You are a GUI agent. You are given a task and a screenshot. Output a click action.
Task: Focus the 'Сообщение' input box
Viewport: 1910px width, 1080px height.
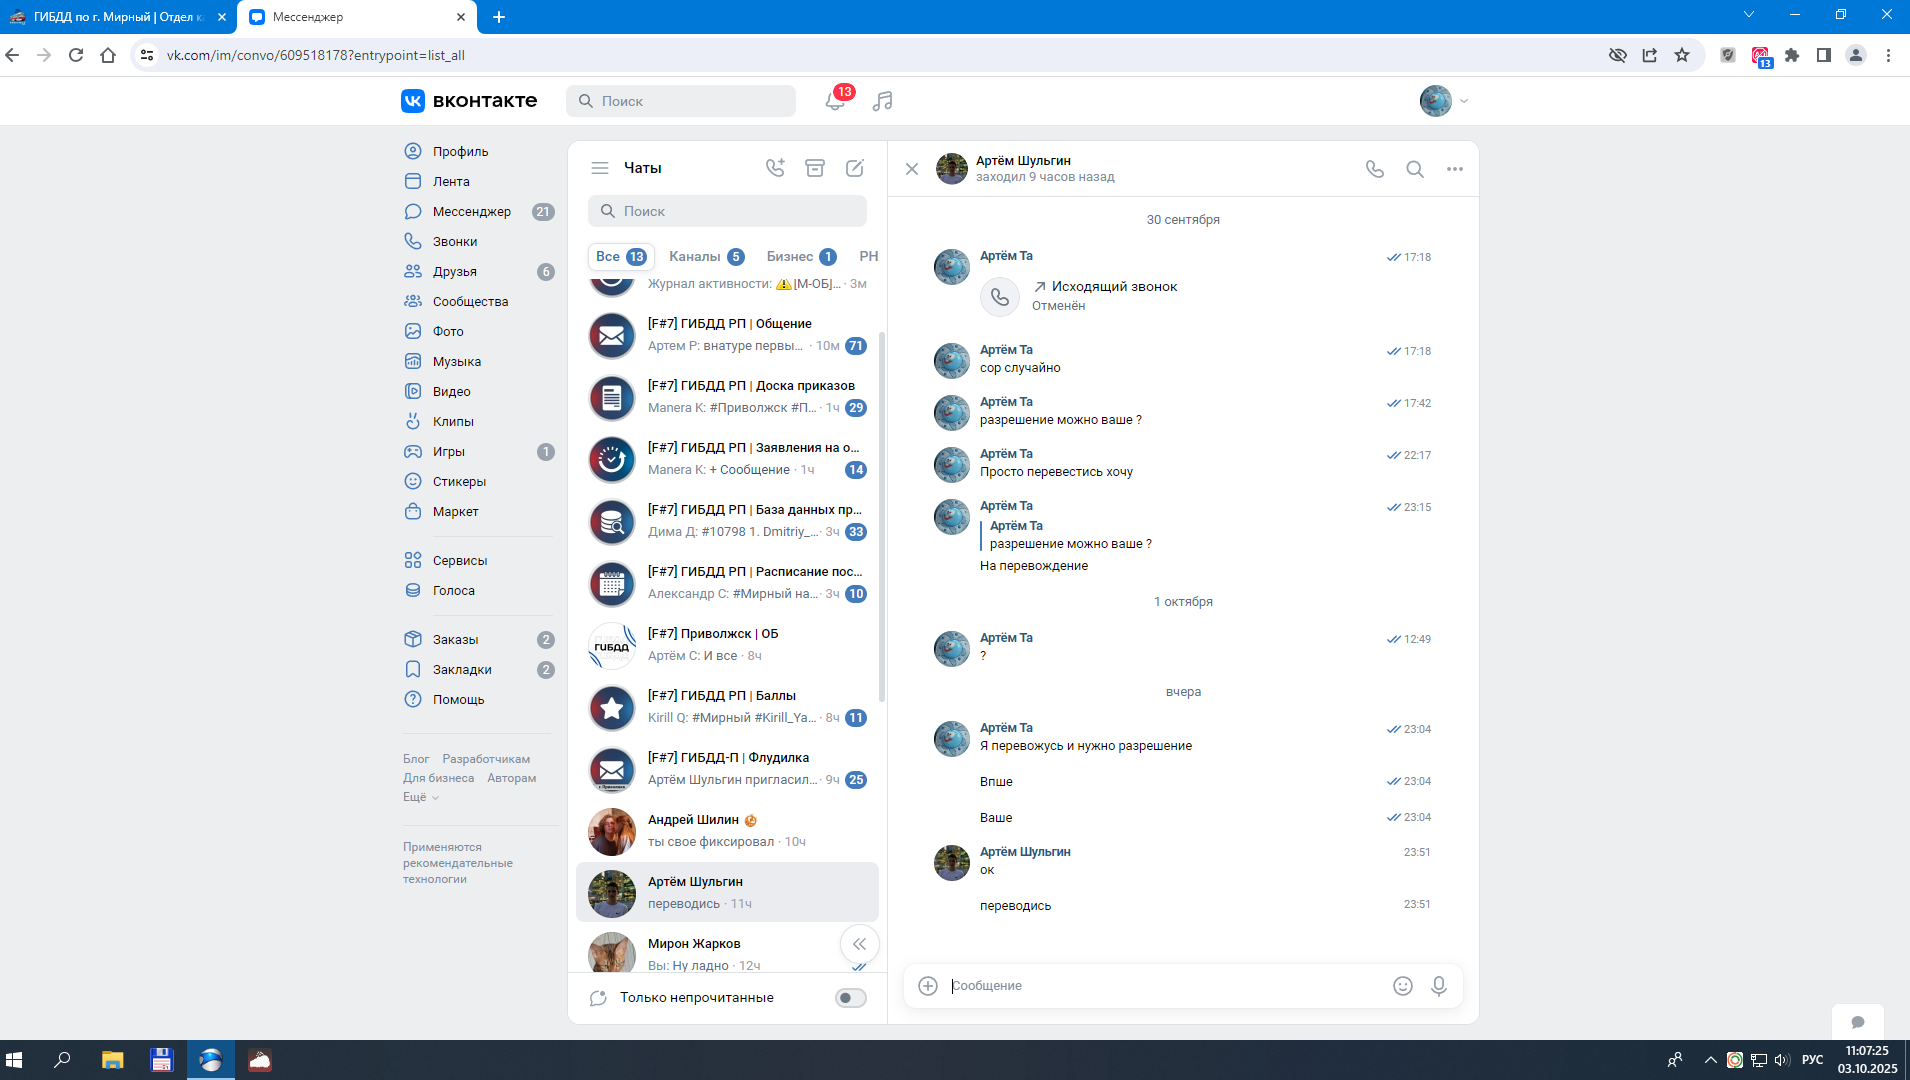click(x=1165, y=986)
